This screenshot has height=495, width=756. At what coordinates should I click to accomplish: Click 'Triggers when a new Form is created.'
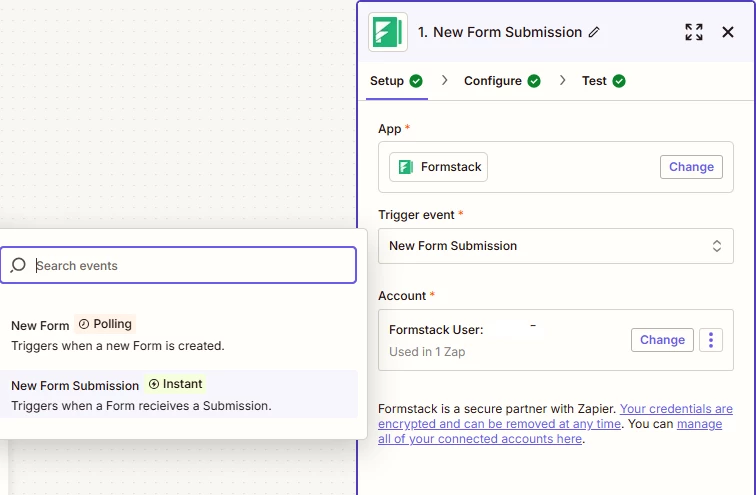(x=118, y=346)
